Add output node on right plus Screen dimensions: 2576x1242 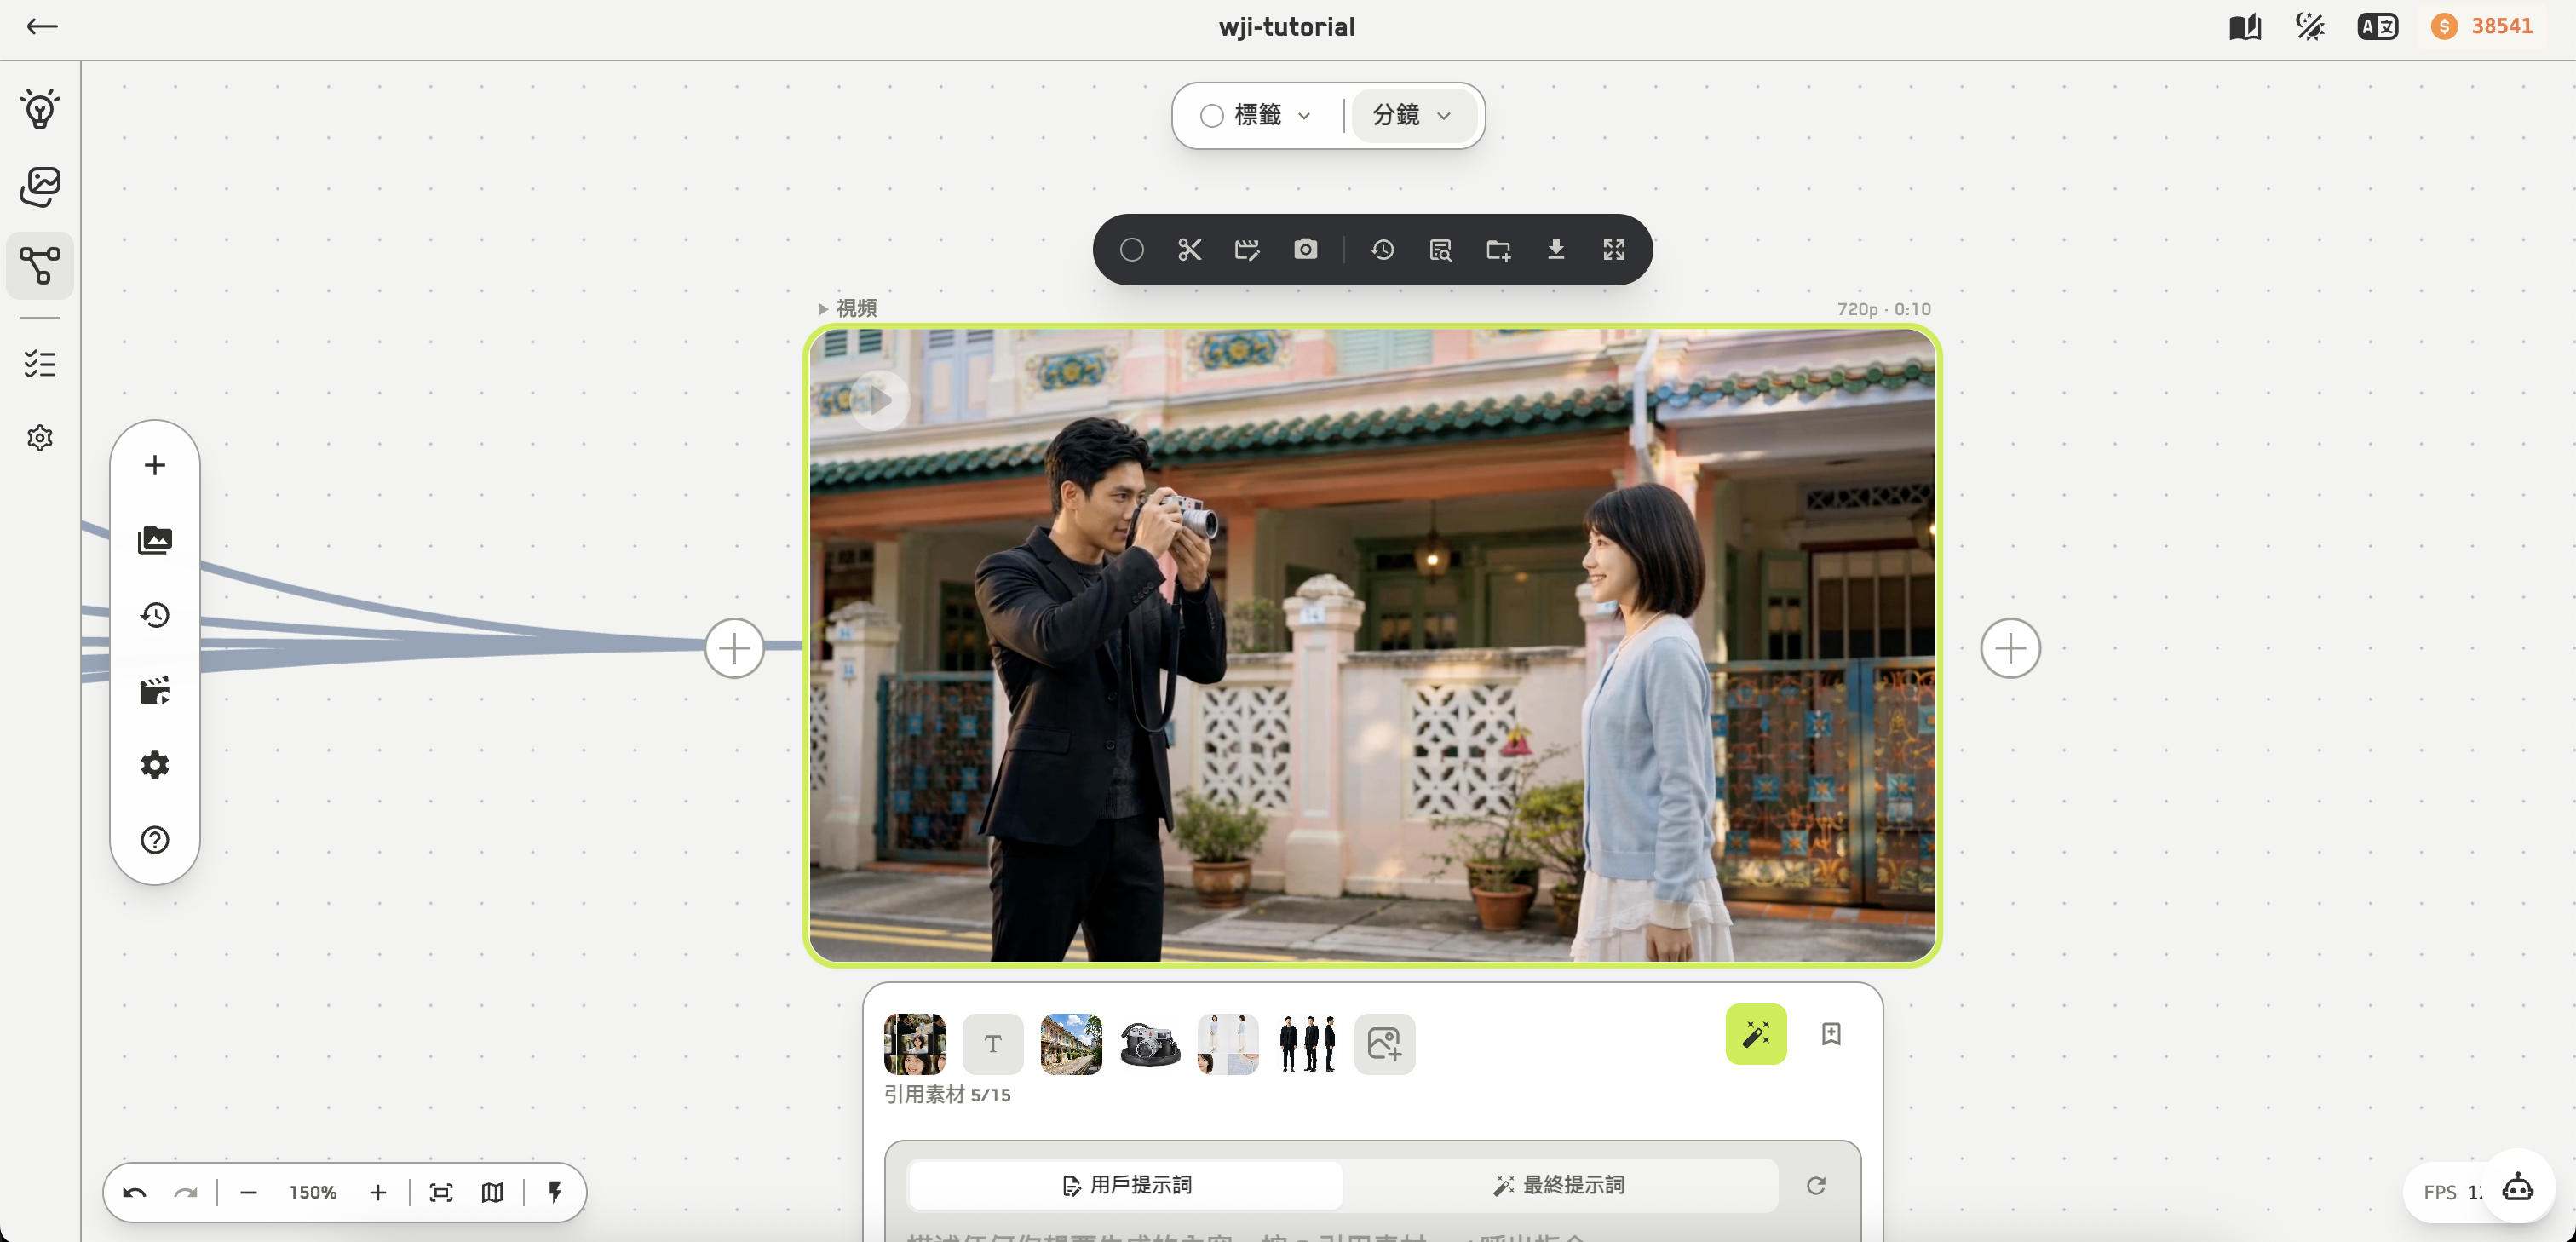coord(2010,648)
